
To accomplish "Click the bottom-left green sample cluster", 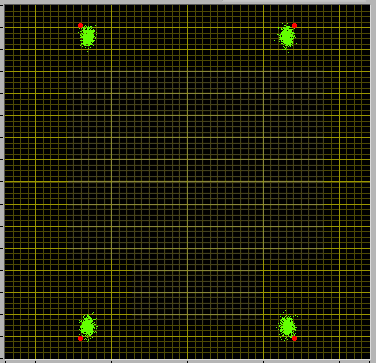I will pos(88,327).
